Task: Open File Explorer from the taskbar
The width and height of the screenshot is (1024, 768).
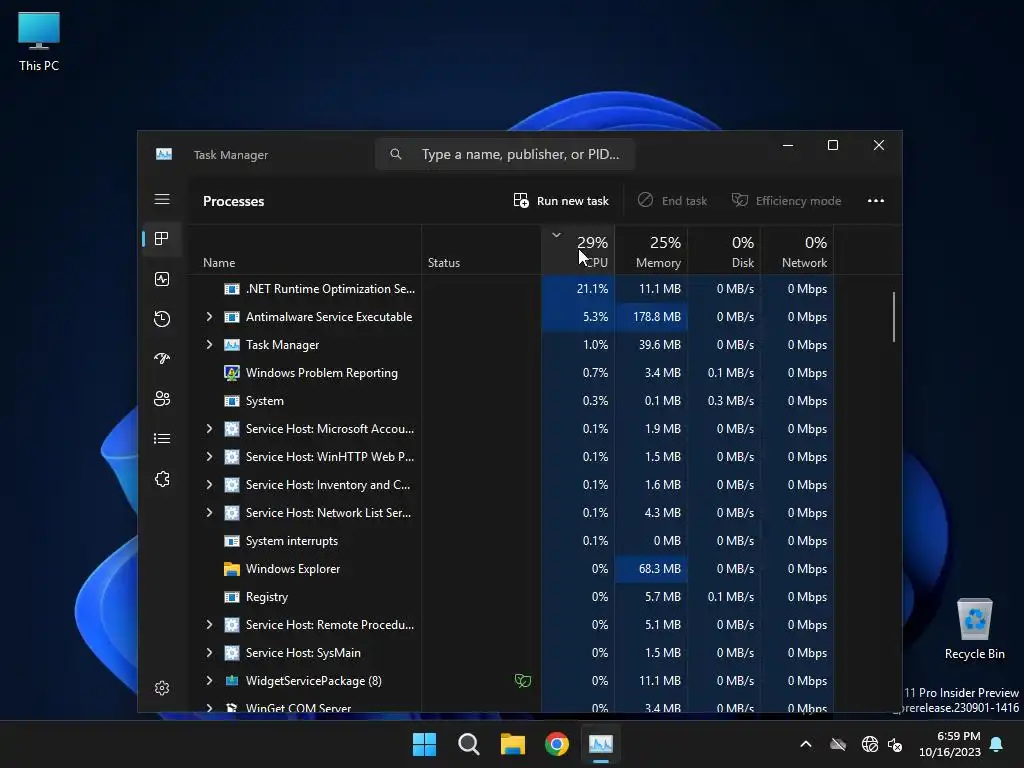Action: (x=513, y=744)
